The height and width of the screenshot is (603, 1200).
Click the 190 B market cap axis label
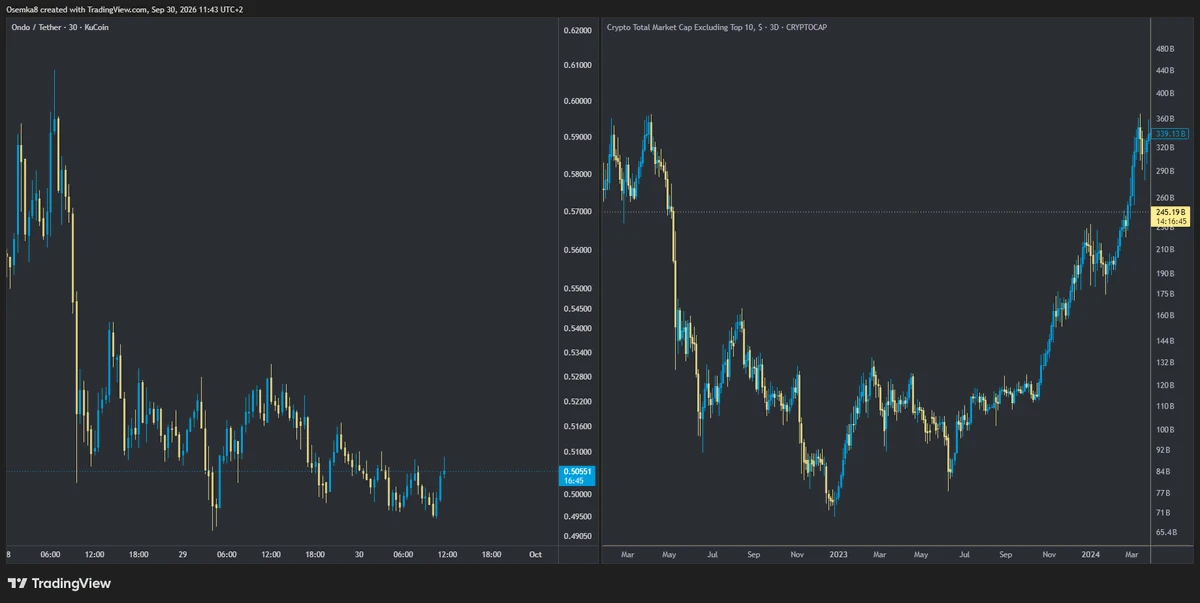pos(1164,273)
